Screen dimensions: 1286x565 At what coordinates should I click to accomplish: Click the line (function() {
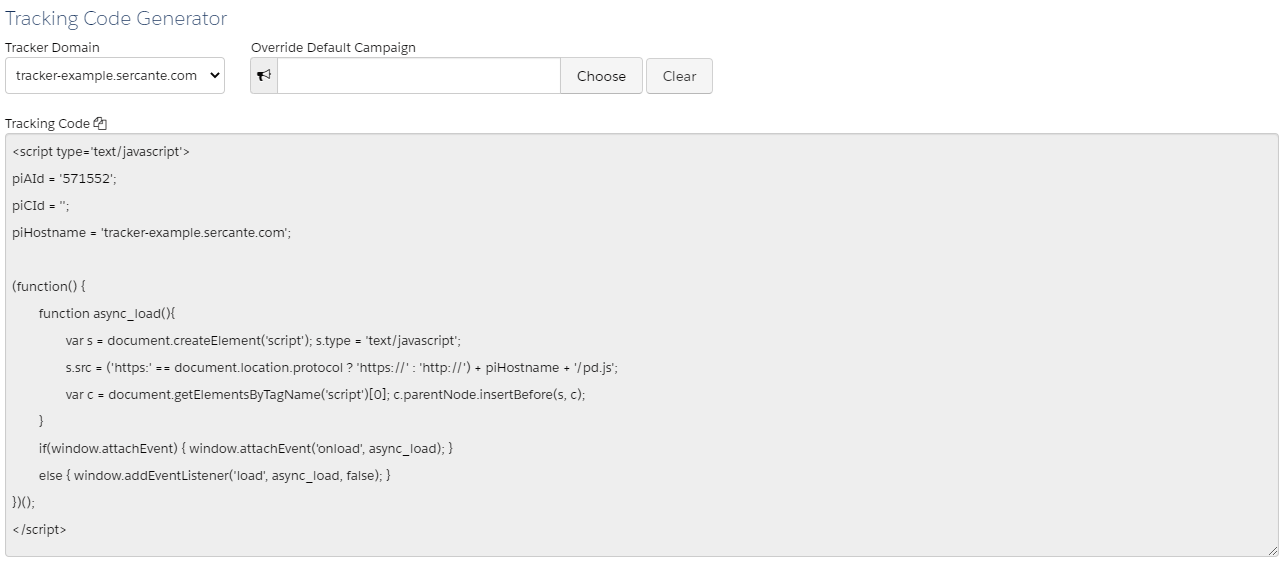(49, 286)
